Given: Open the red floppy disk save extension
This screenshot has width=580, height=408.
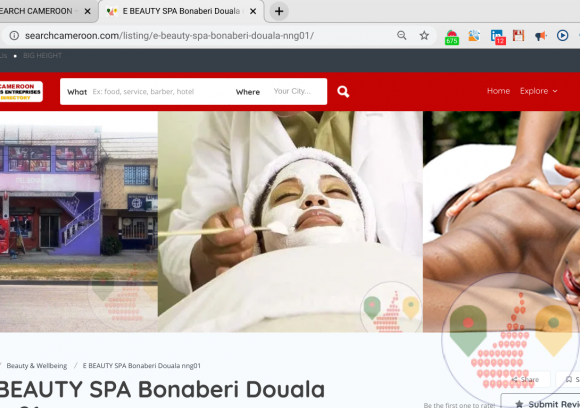Looking at the screenshot, I should pos(519,36).
